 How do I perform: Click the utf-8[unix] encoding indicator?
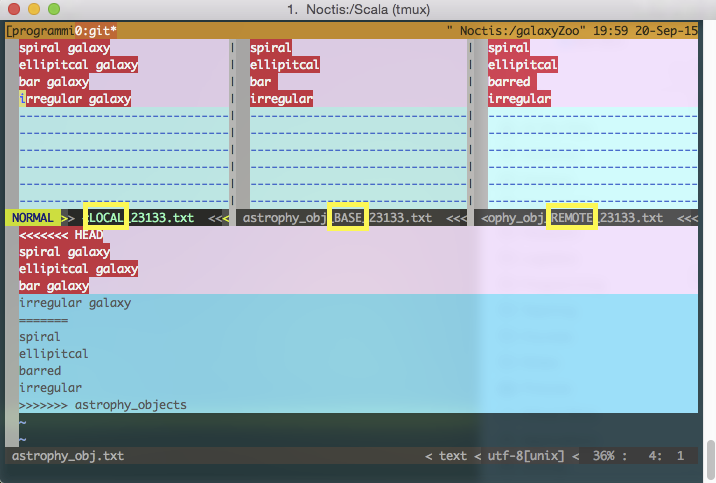click(x=526, y=456)
